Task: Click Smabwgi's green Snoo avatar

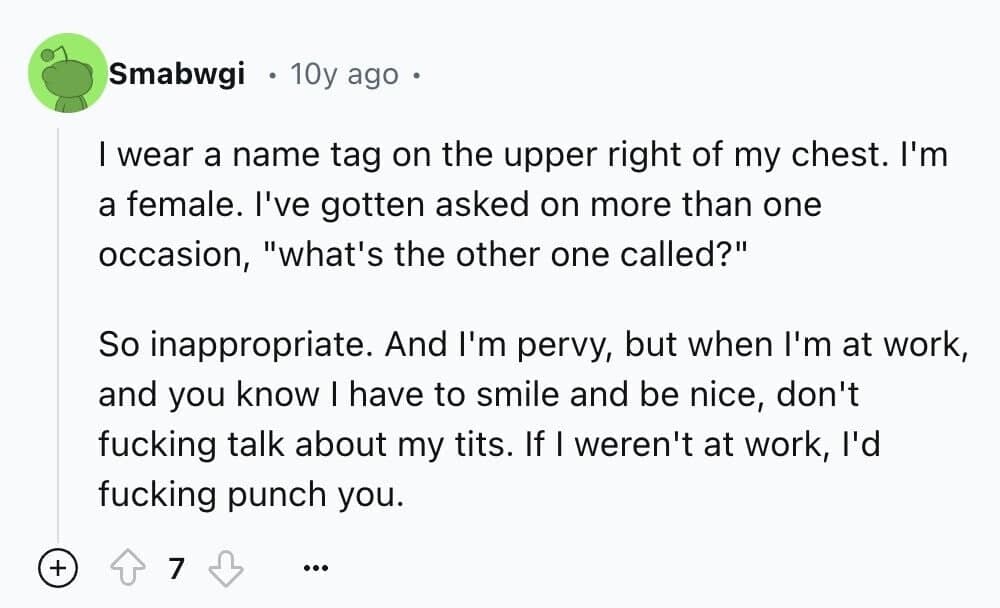Action: click(x=66, y=73)
